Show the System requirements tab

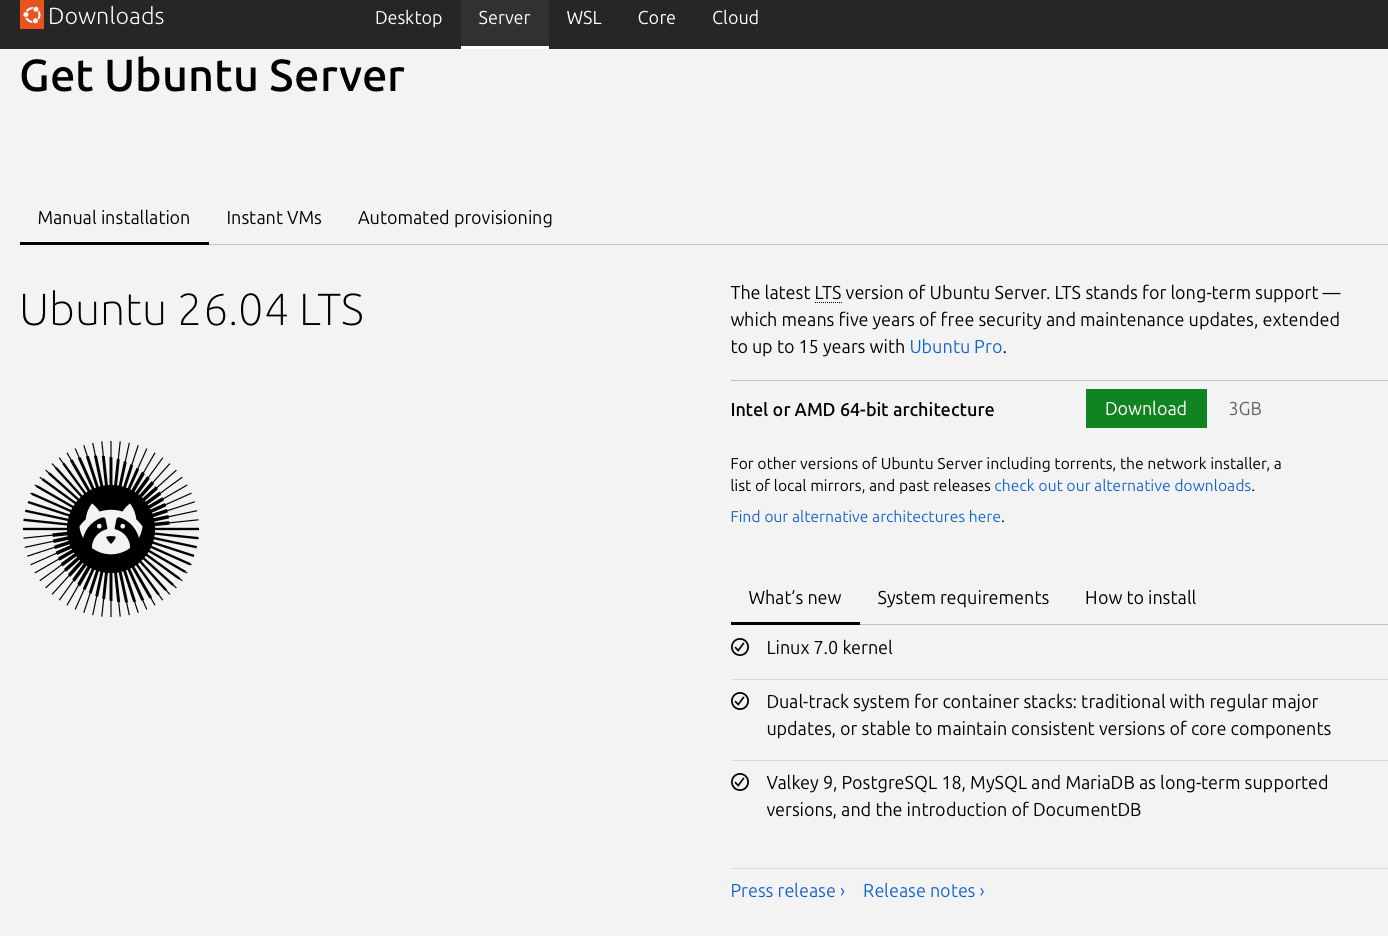tap(963, 598)
